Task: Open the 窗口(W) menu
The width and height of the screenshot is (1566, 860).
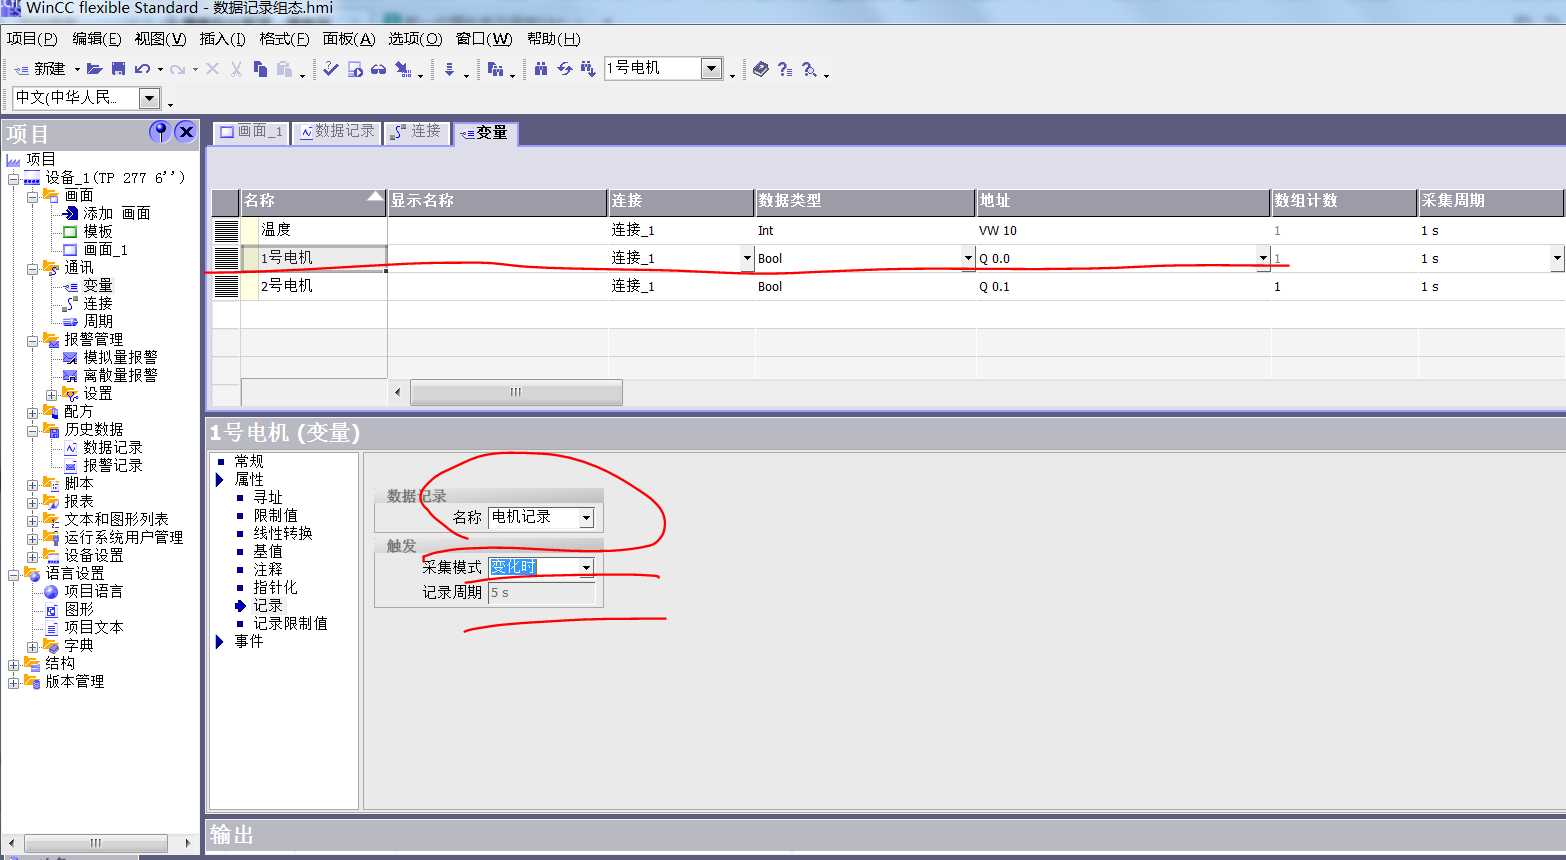Action: coord(484,38)
